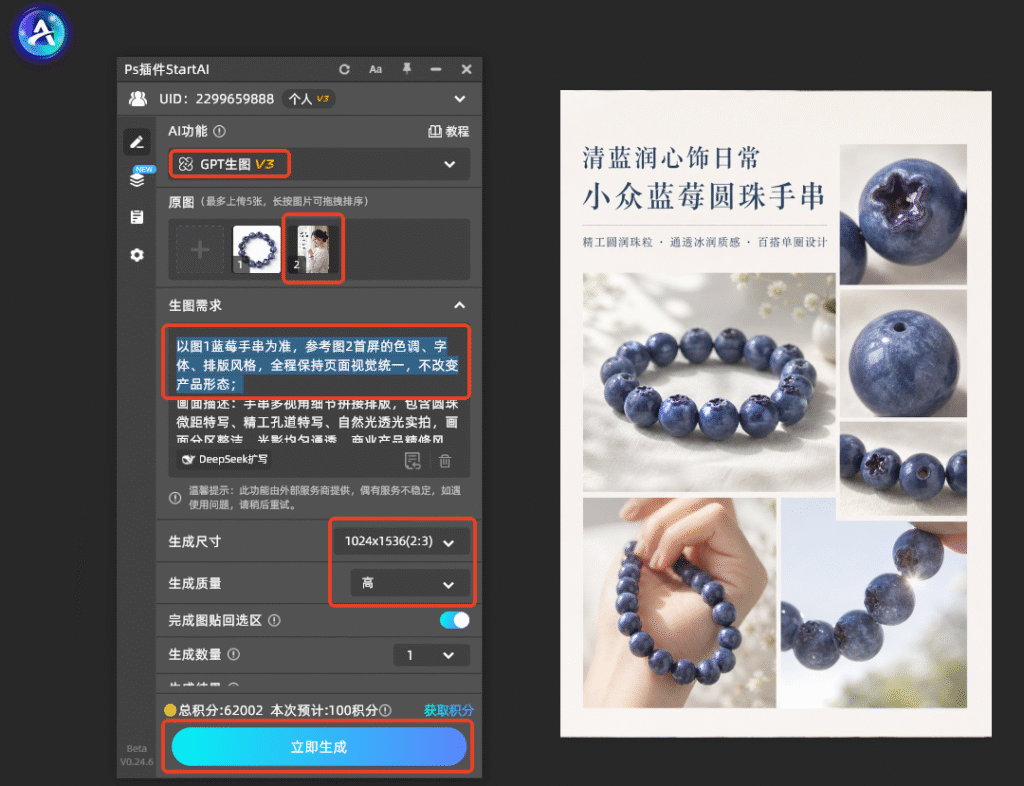Image resolution: width=1024 pixels, height=786 pixels.
Task: Select thumbnail 1 with the bracelet
Action: 257,249
